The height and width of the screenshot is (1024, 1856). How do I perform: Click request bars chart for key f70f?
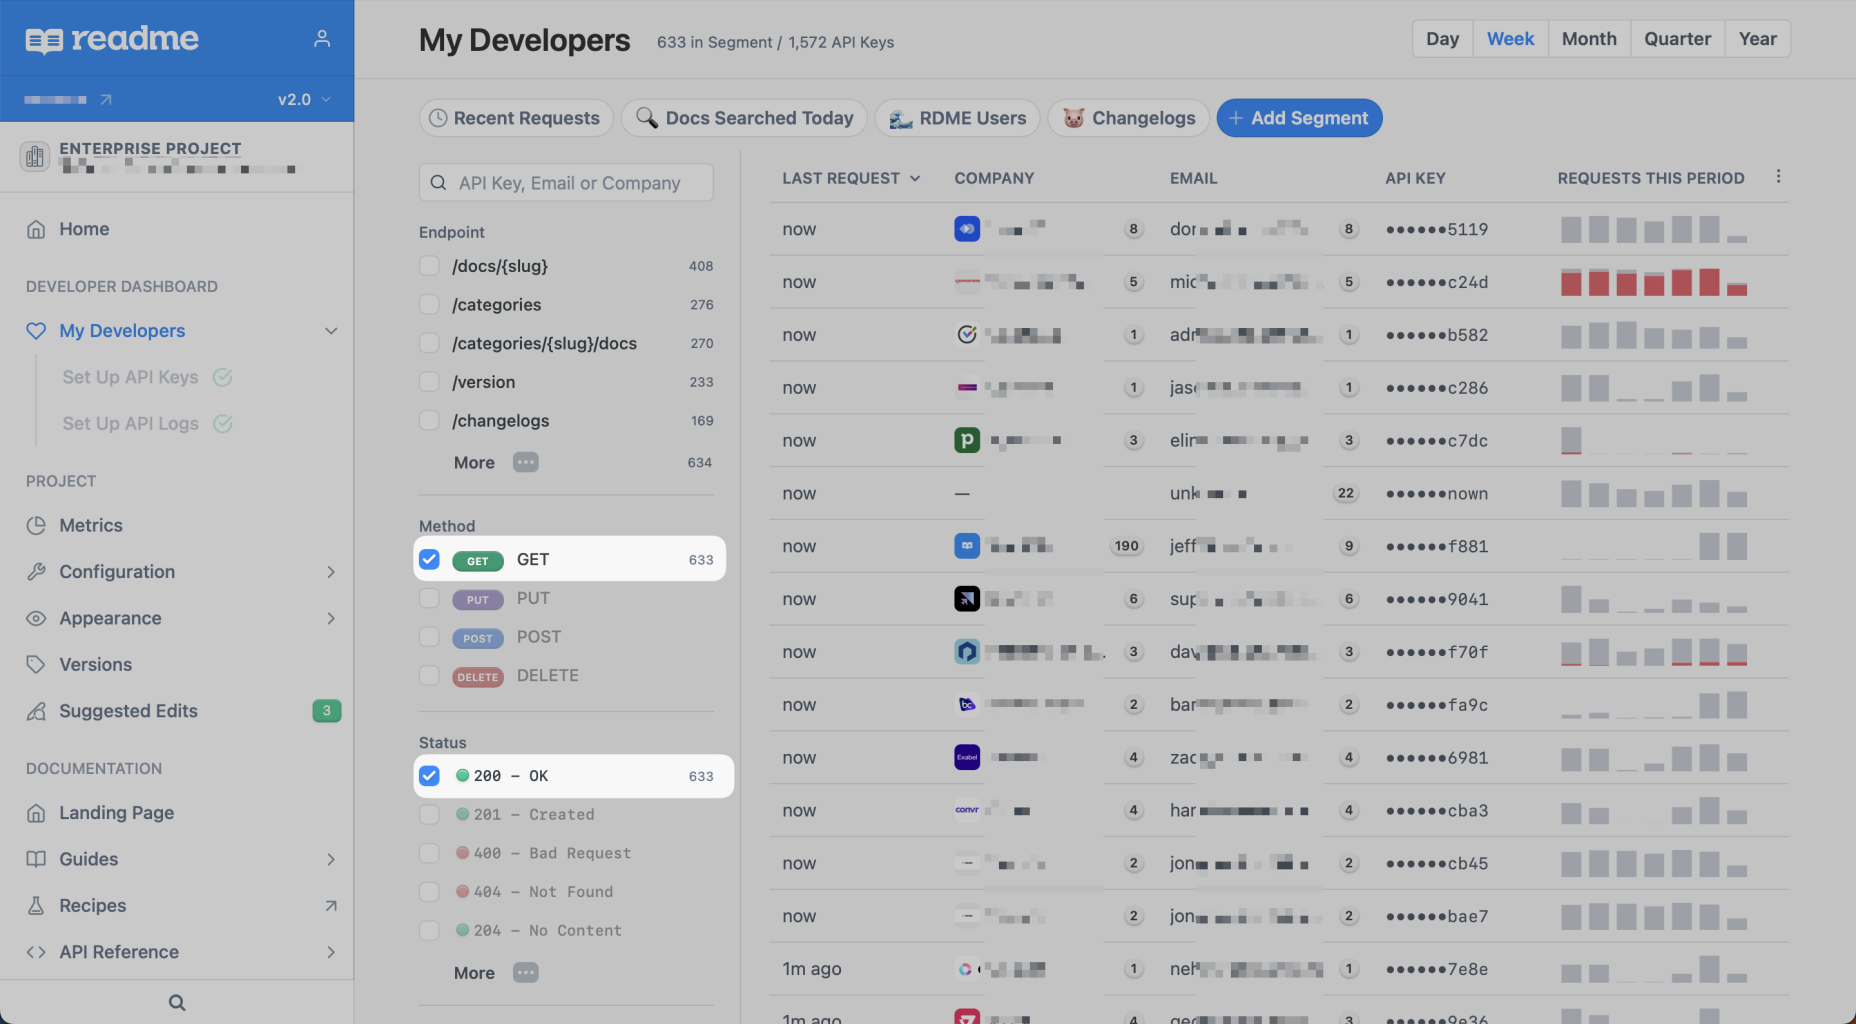pyautogui.click(x=1654, y=652)
